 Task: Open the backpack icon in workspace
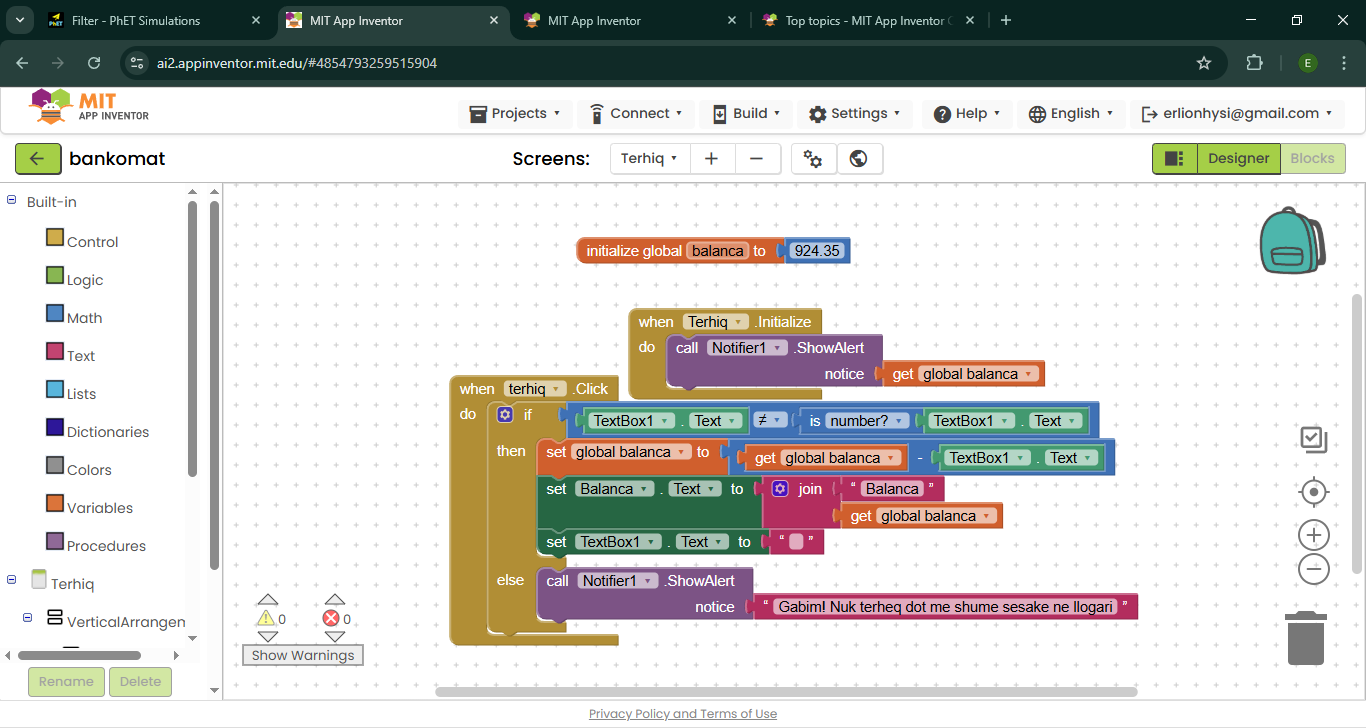click(x=1291, y=242)
